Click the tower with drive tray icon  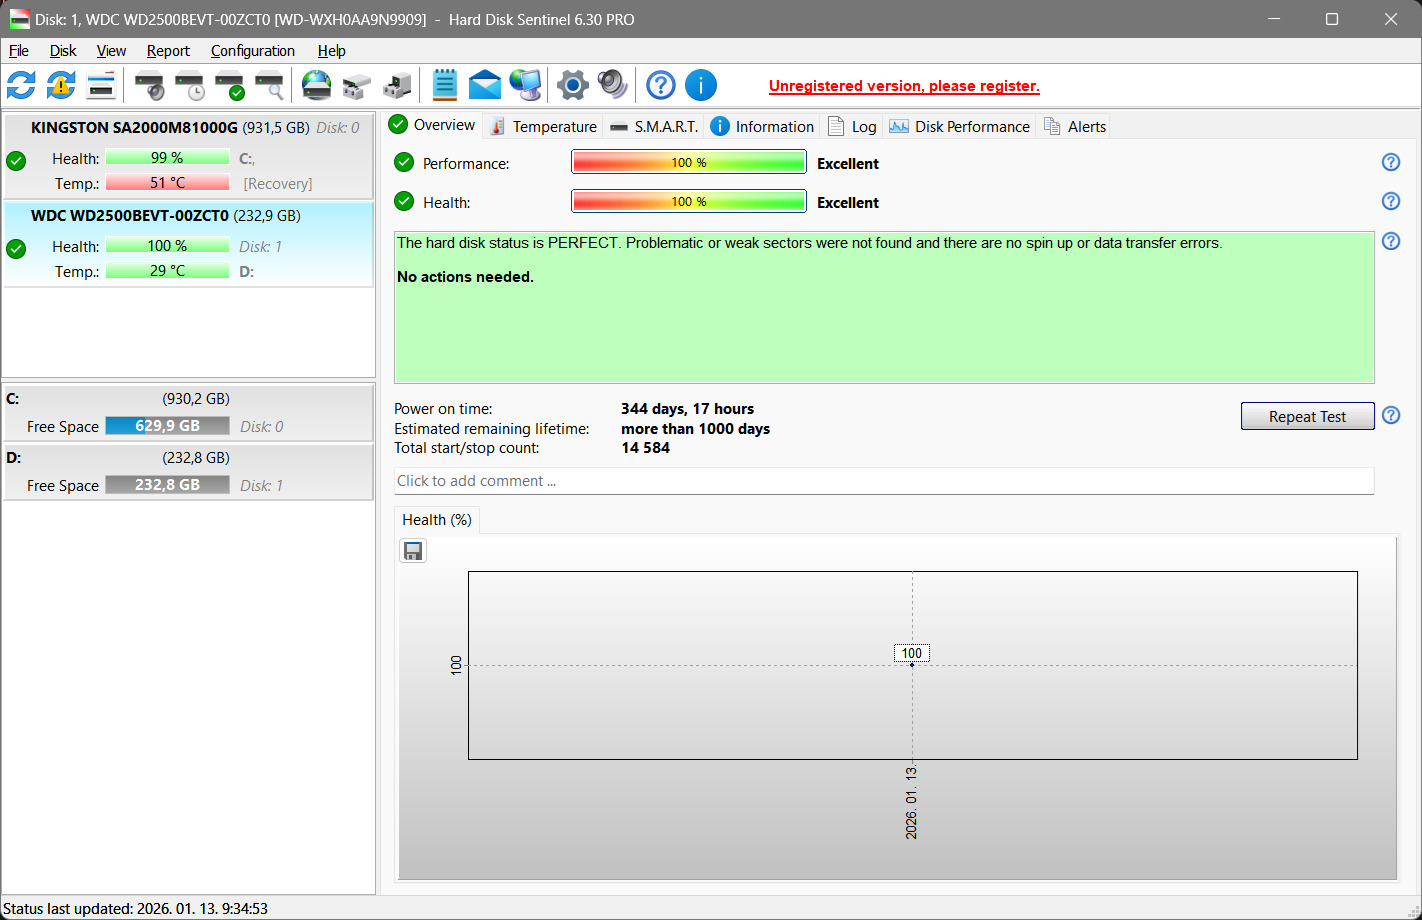click(397, 86)
